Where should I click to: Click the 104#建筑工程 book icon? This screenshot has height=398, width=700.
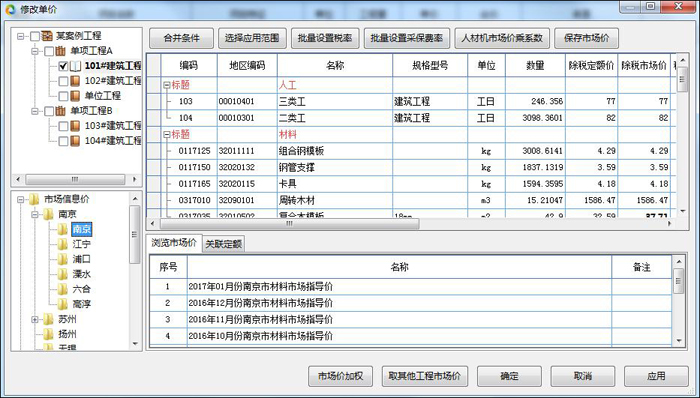[75, 141]
